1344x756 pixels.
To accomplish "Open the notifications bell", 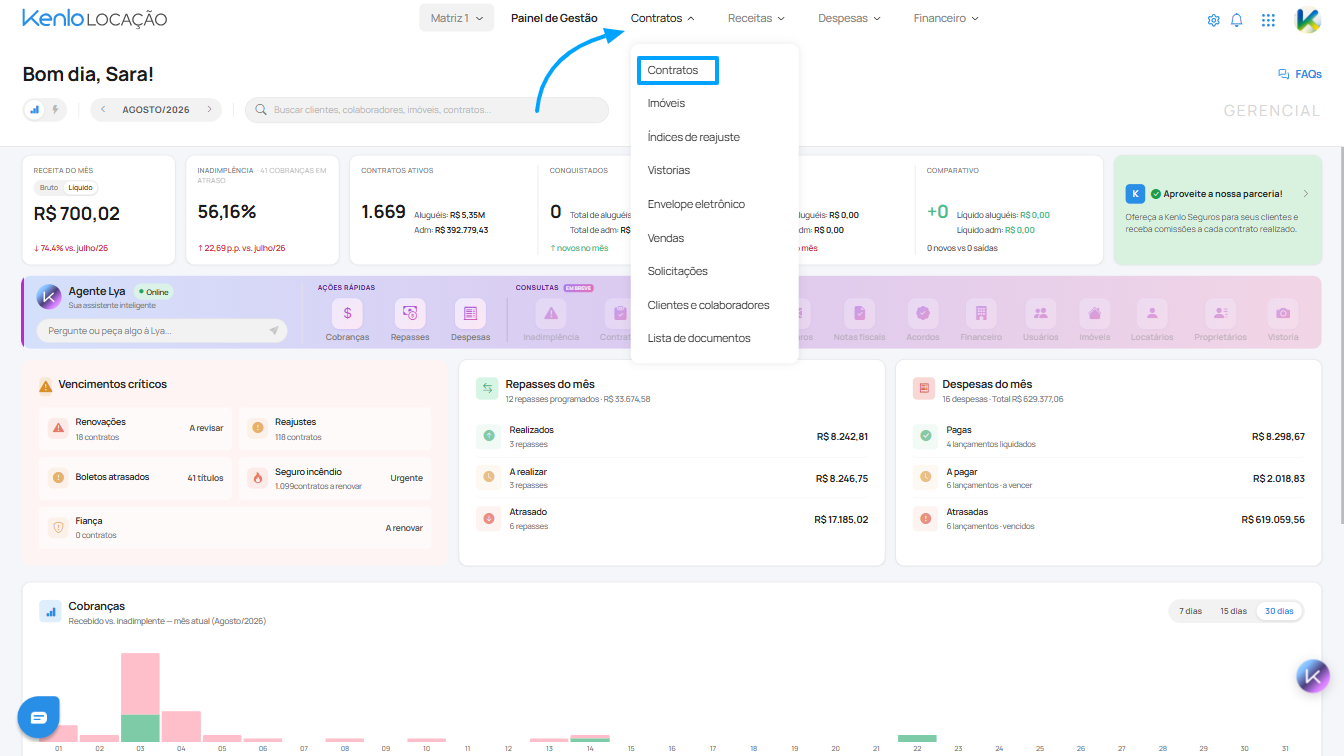I will pyautogui.click(x=1237, y=19).
